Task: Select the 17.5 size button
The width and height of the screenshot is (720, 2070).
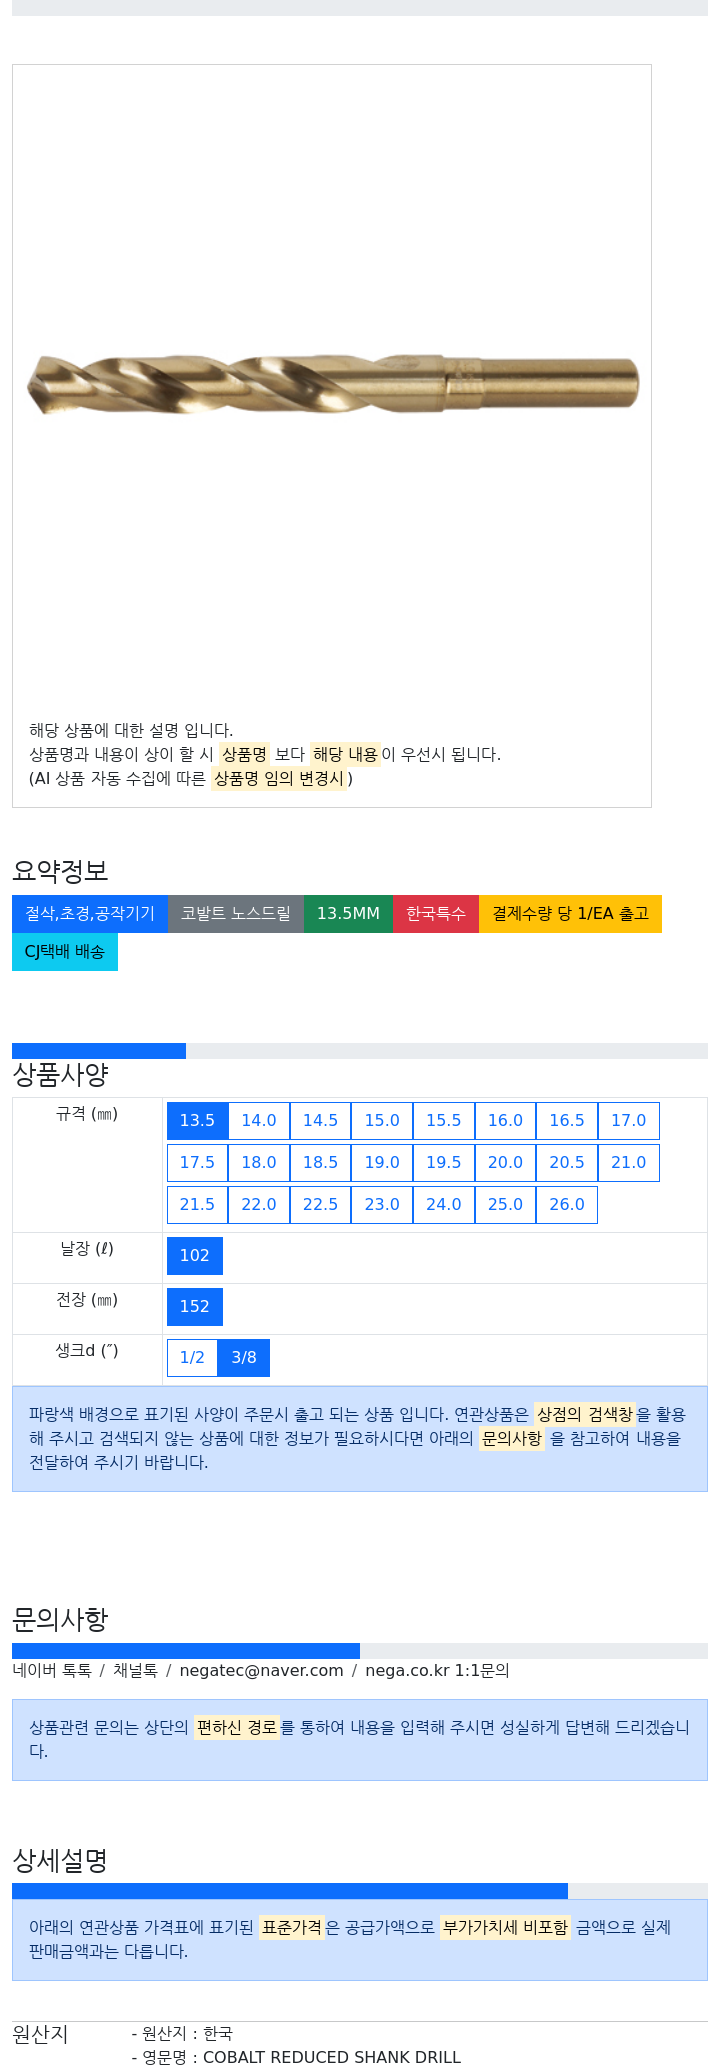Action: coord(197,1163)
